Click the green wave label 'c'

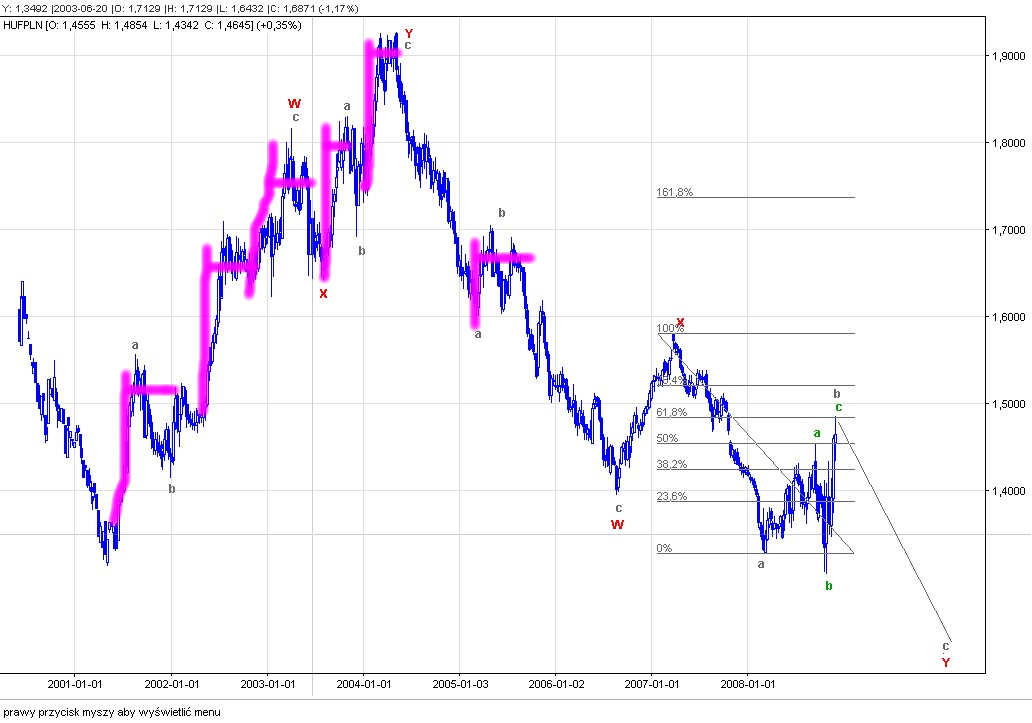point(838,407)
